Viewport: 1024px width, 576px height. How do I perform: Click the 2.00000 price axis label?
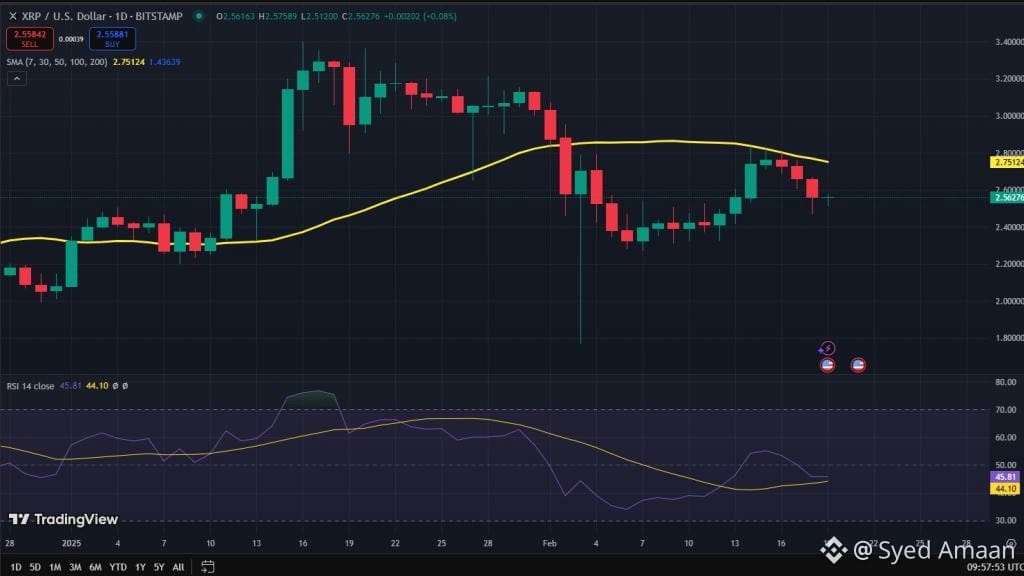[x=1009, y=301]
